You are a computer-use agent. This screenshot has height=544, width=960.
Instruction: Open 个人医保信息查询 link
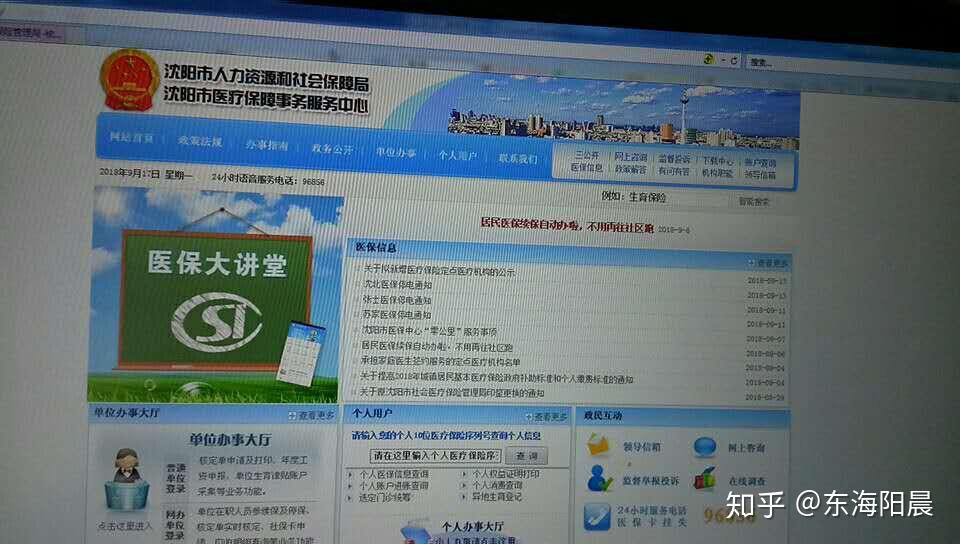click(394, 474)
